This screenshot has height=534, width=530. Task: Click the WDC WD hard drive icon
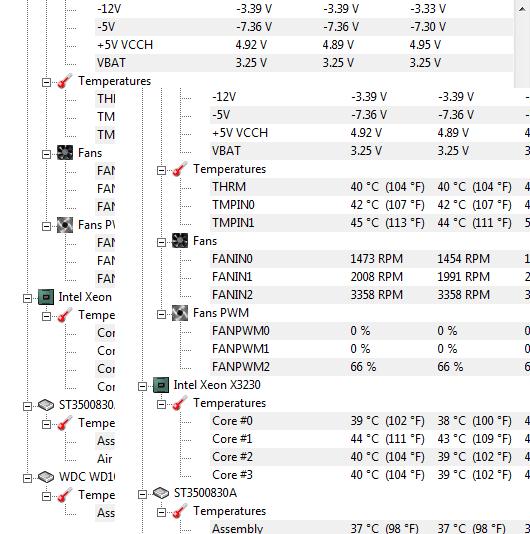click(46, 477)
